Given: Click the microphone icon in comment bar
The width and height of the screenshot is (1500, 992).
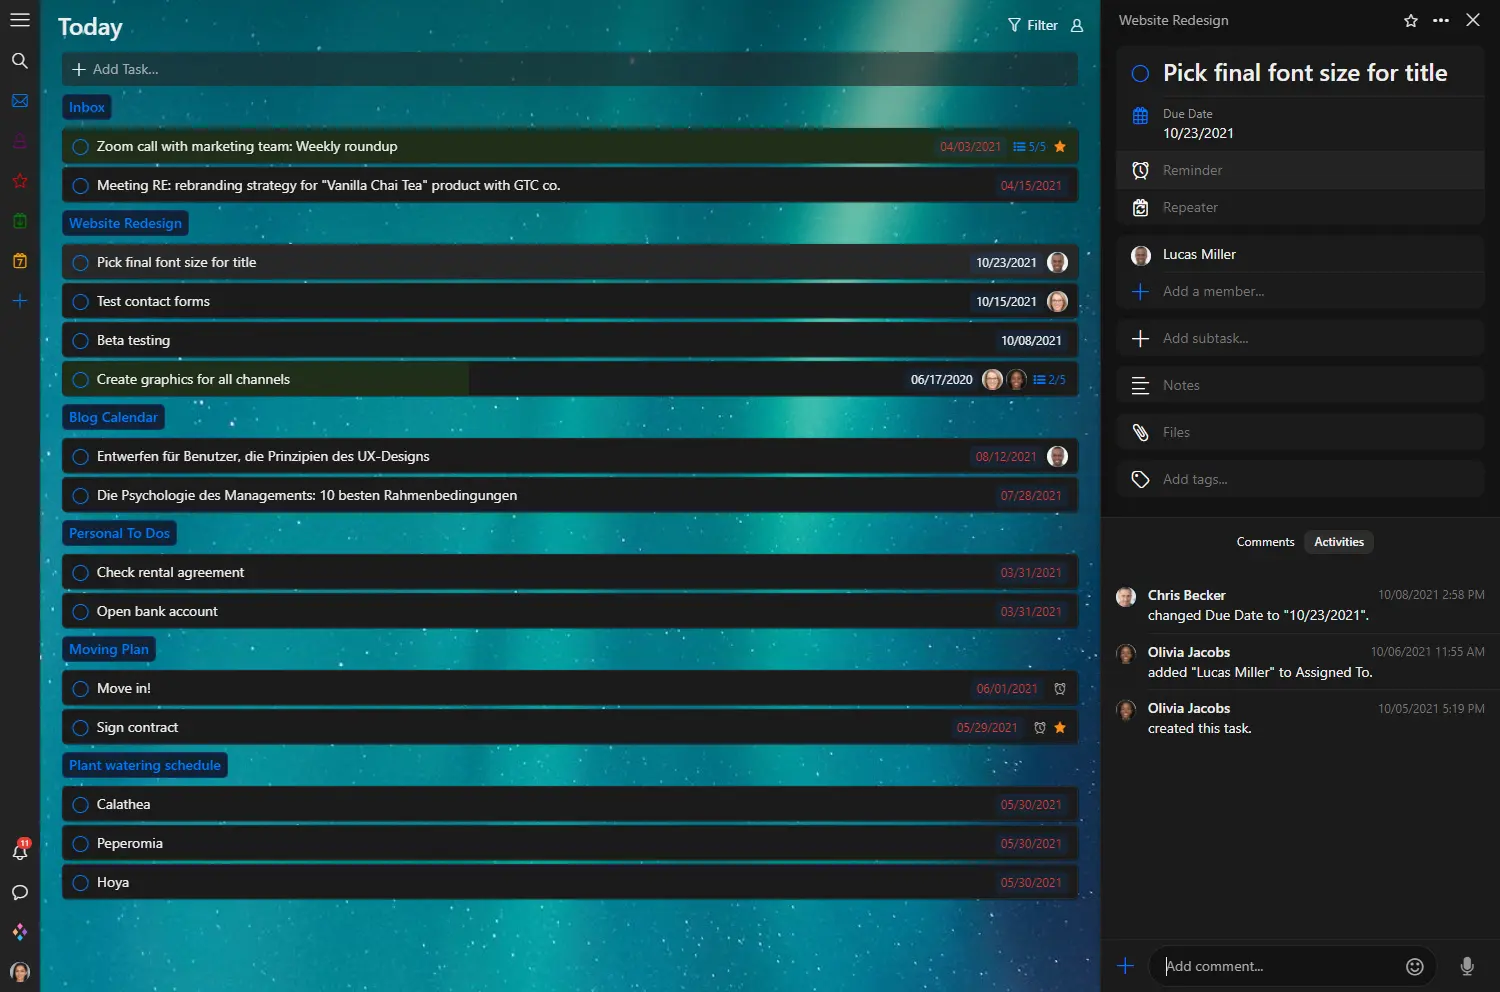Looking at the screenshot, I should coord(1466,966).
